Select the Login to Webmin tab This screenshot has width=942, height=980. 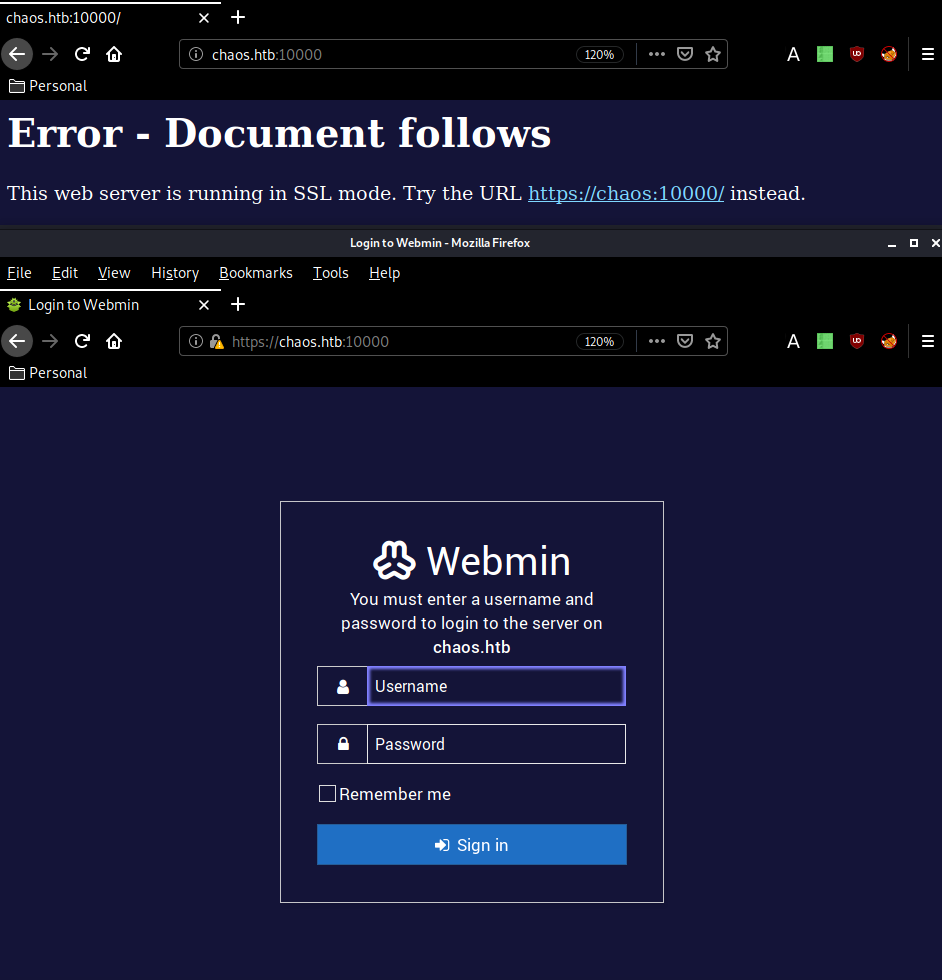[84, 305]
